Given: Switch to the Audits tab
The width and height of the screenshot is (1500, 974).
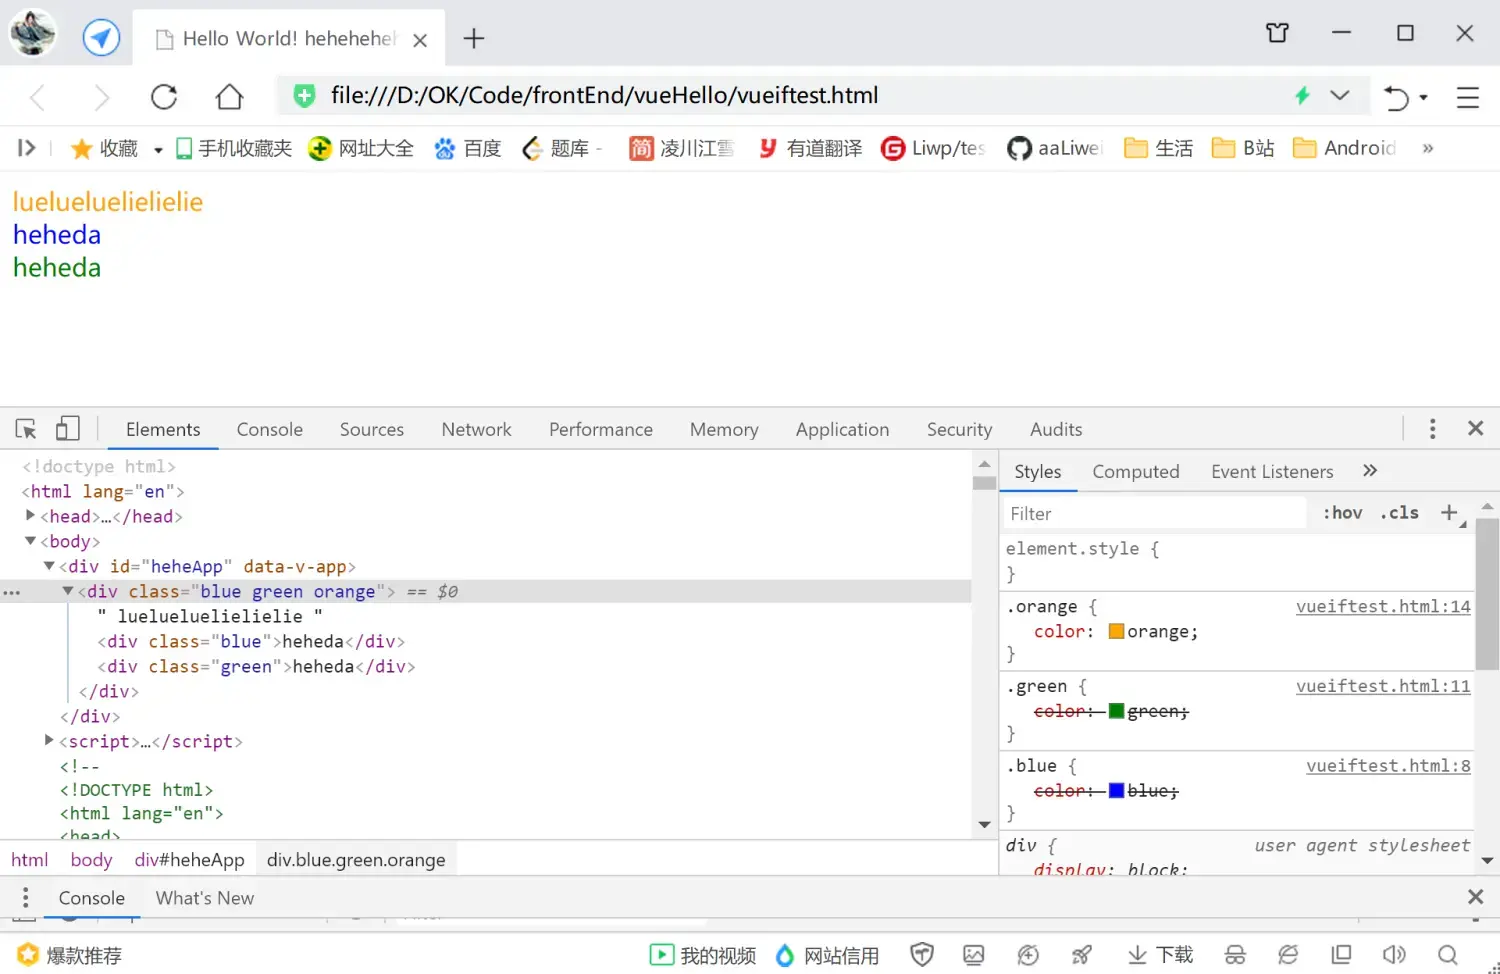Looking at the screenshot, I should click(1056, 429).
